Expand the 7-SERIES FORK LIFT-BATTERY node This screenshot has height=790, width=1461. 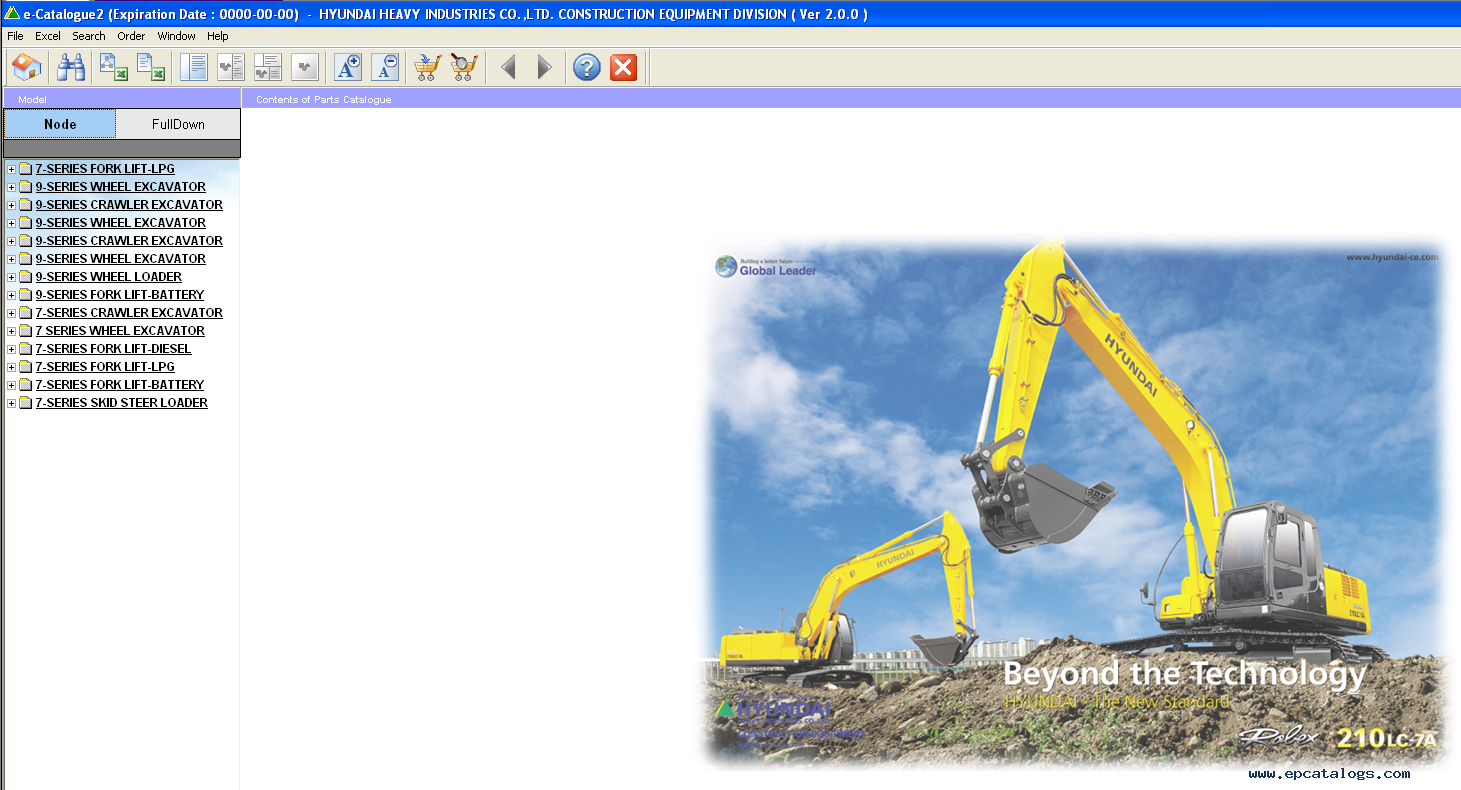click(x=12, y=385)
